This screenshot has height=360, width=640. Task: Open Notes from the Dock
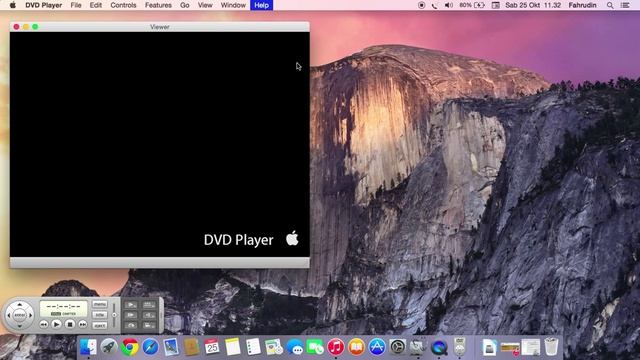tap(233, 347)
